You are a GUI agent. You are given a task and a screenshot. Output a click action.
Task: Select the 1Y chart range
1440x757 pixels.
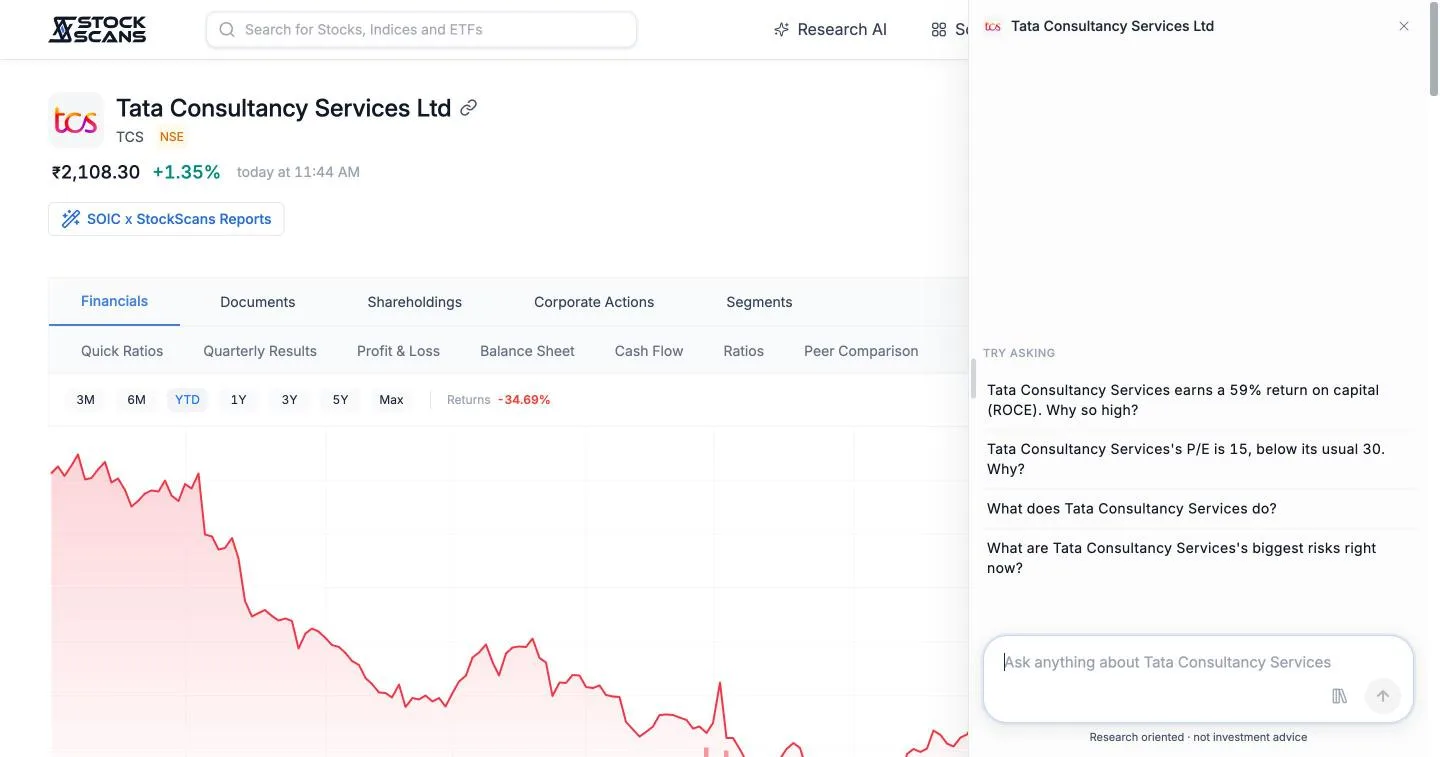(238, 400)
